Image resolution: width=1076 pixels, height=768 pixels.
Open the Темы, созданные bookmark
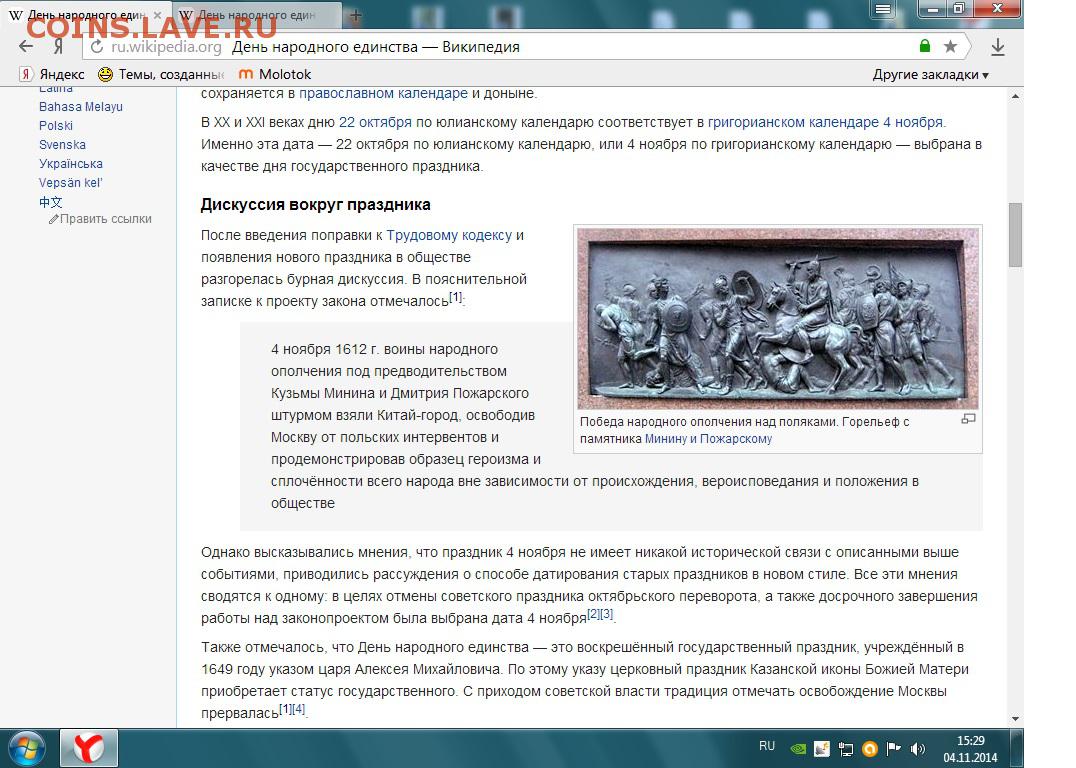(161, 74)
